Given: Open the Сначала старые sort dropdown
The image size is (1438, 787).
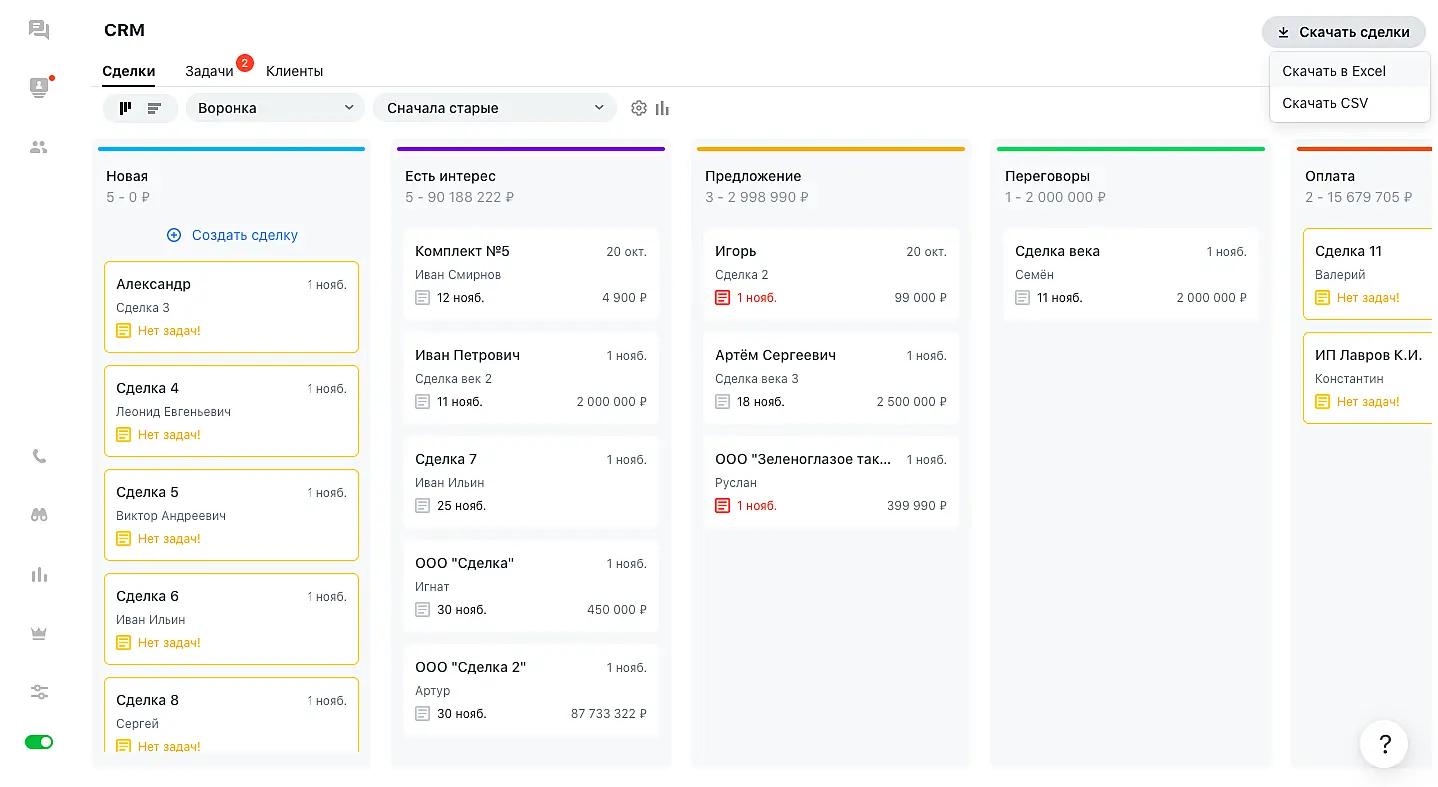Looking at the screenshot, I should [495, 108].
